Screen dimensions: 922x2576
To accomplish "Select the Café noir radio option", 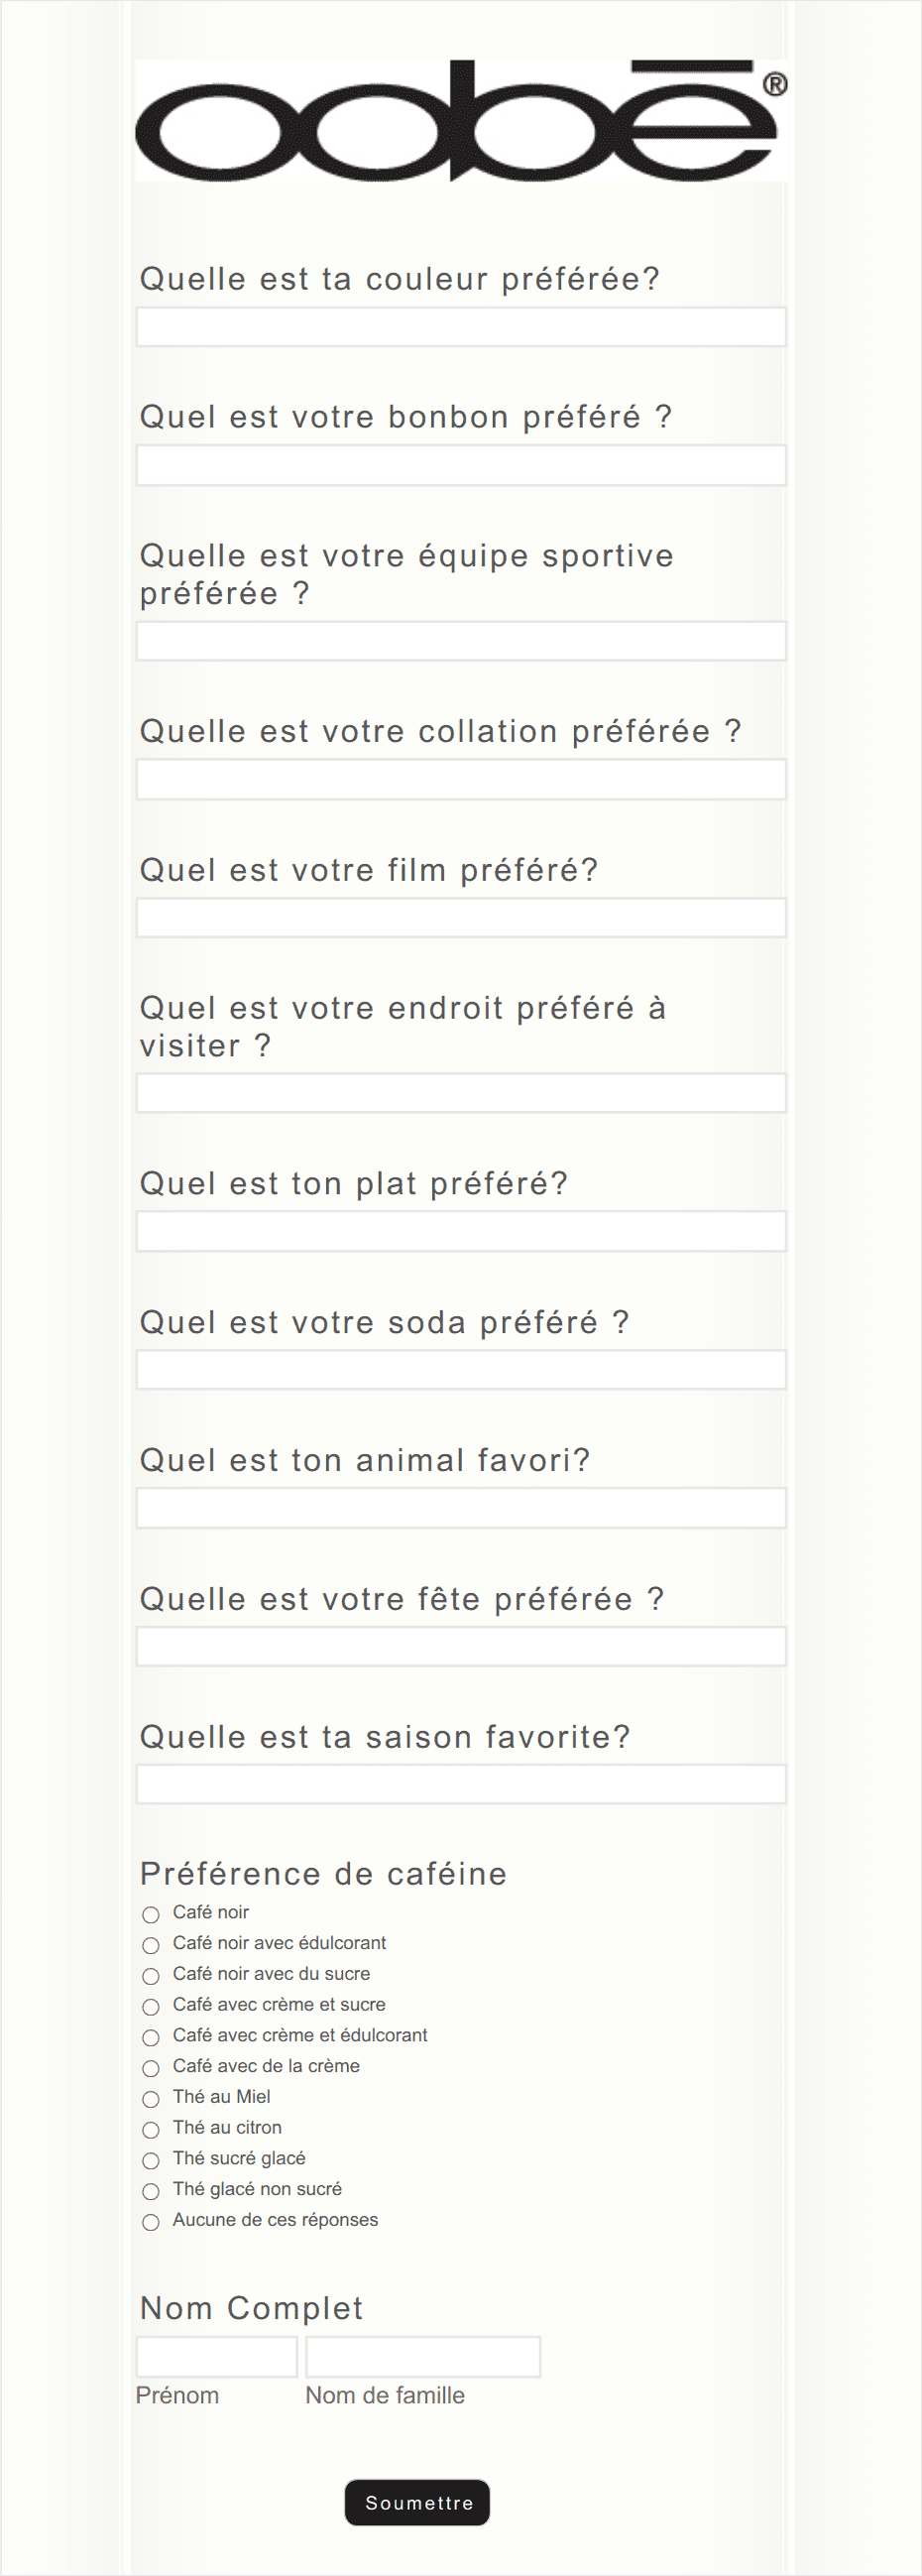I will (151, 1914).
